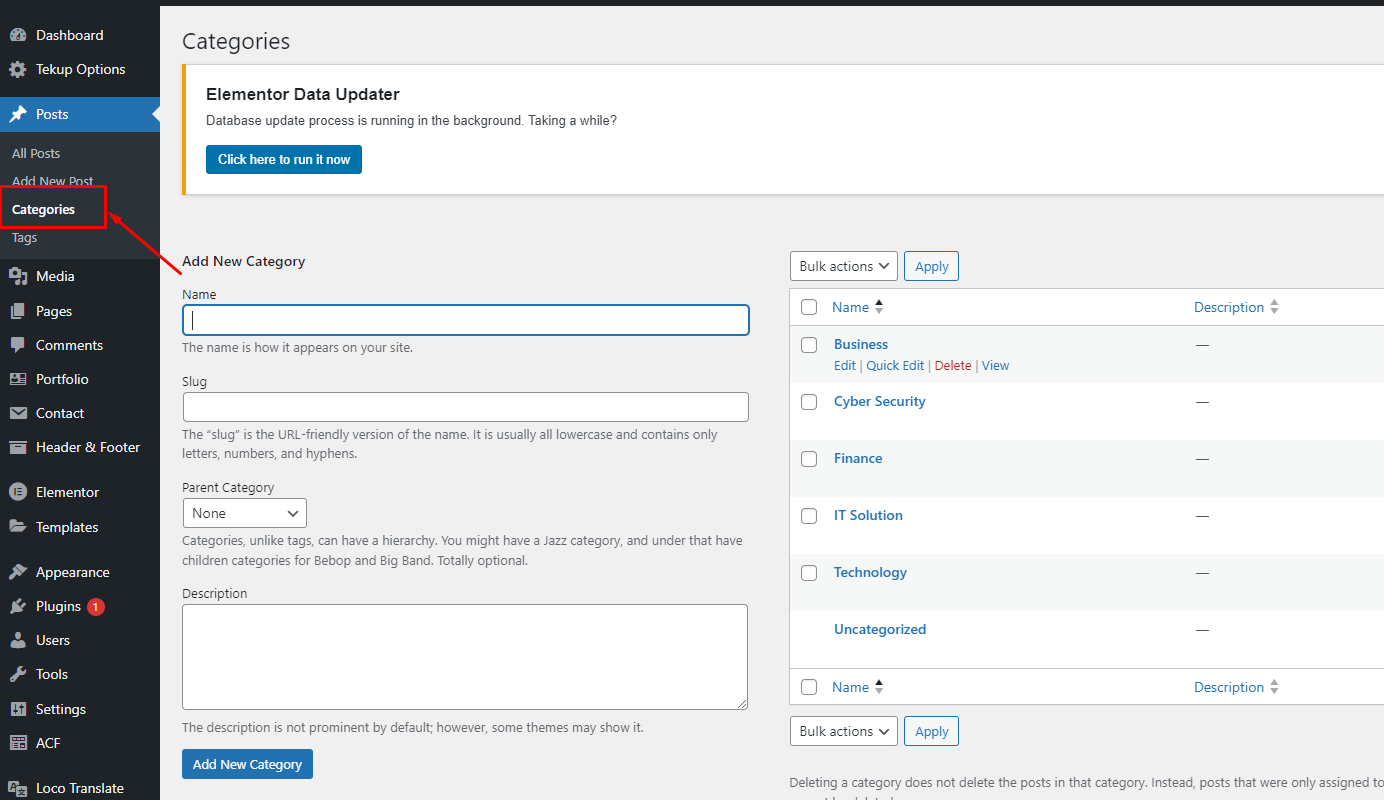
Task: Click the Loco Translate icon
Action: pos(18,788)
